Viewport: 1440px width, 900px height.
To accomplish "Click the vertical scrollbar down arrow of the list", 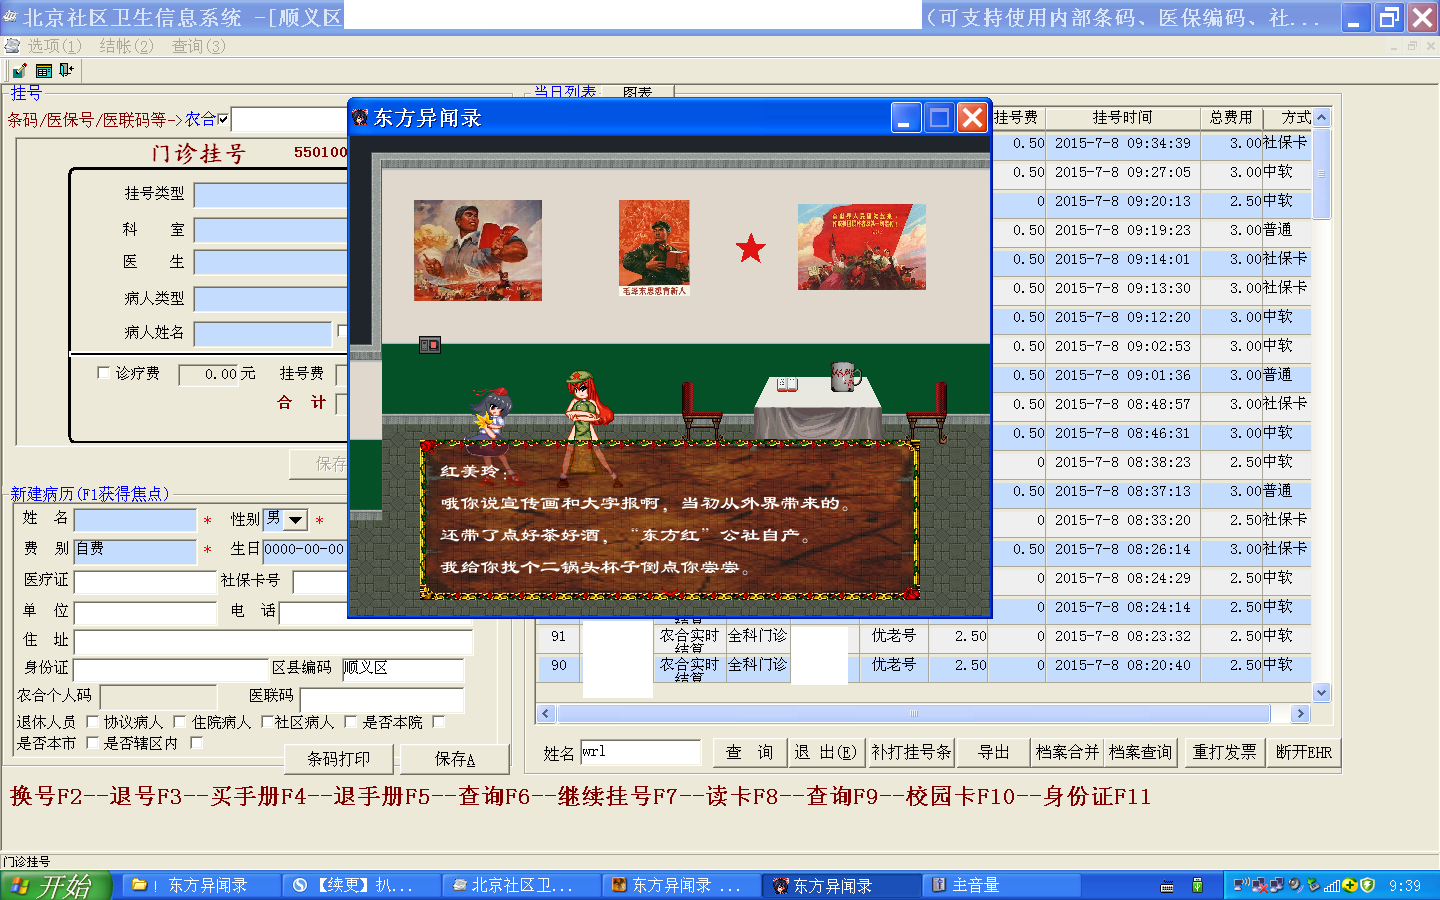I will (1321, 692).
